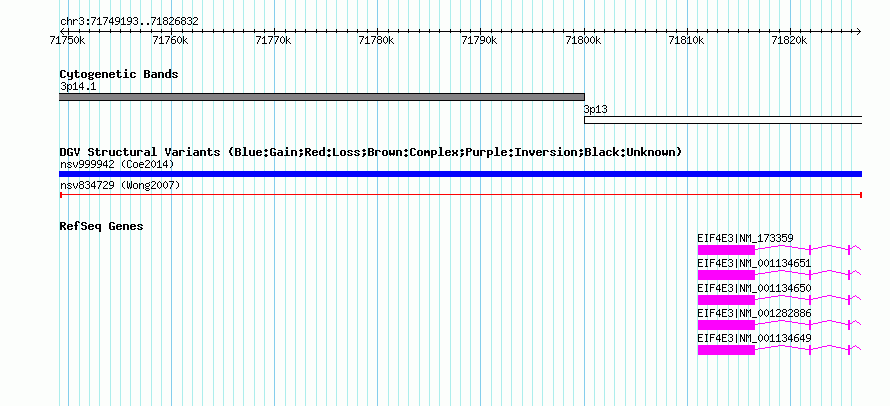Click the 71750k ruler tick label
This screenshot has width=890, height=406.
tap(68, 40)
